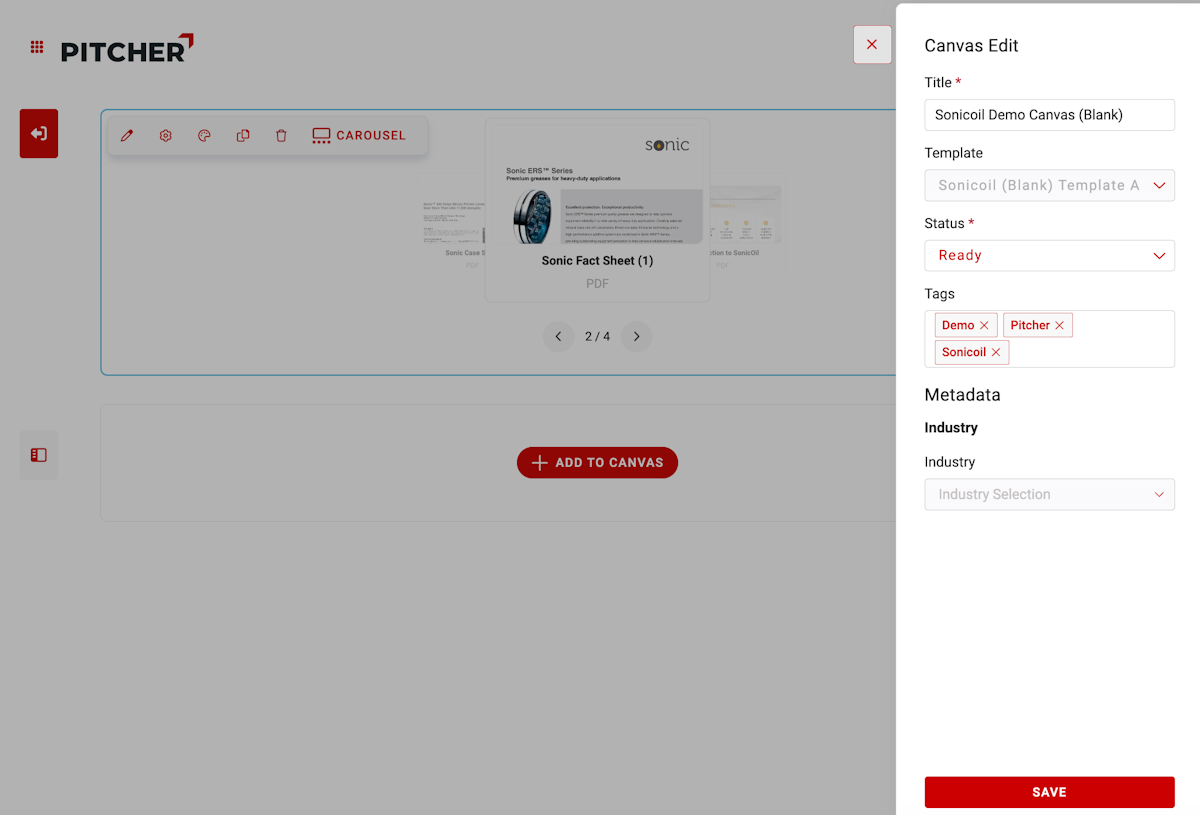The height and width of the screenshot is (815, 1200).
Task: Click the 'Sonic Fact Sheet (1)' title
Action: click(x=597, y=261)
